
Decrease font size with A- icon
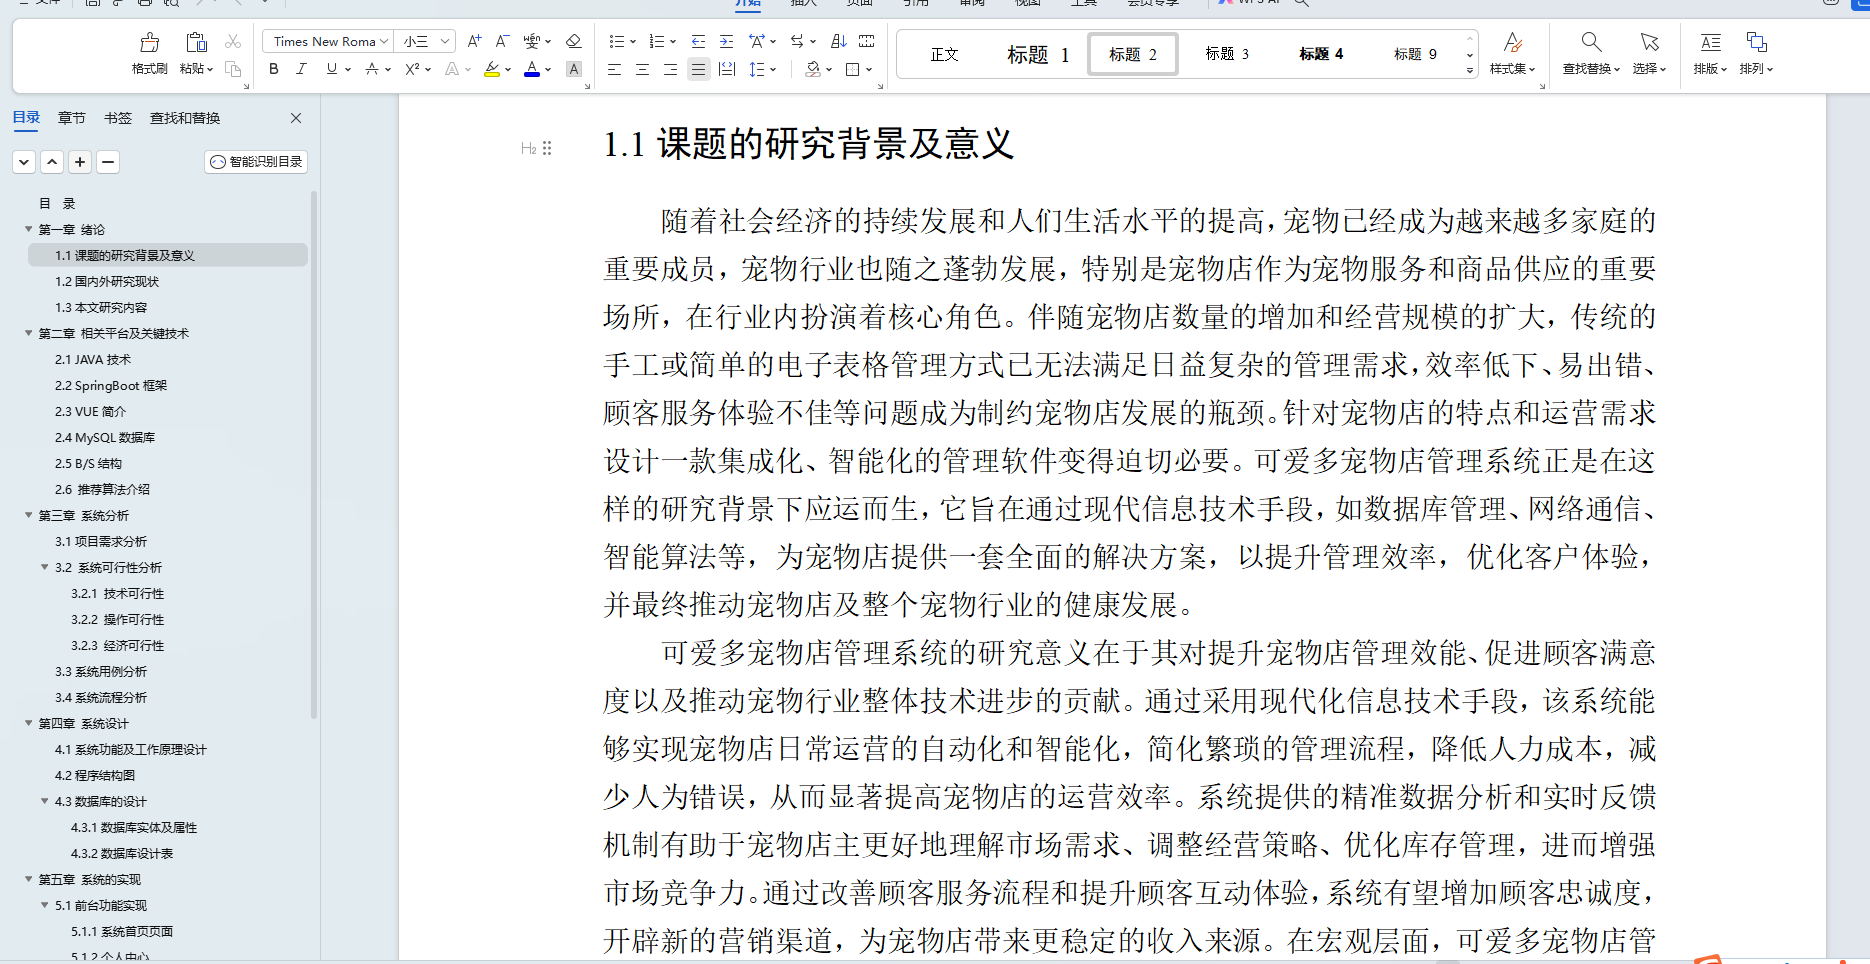click(x=503, y=41)
